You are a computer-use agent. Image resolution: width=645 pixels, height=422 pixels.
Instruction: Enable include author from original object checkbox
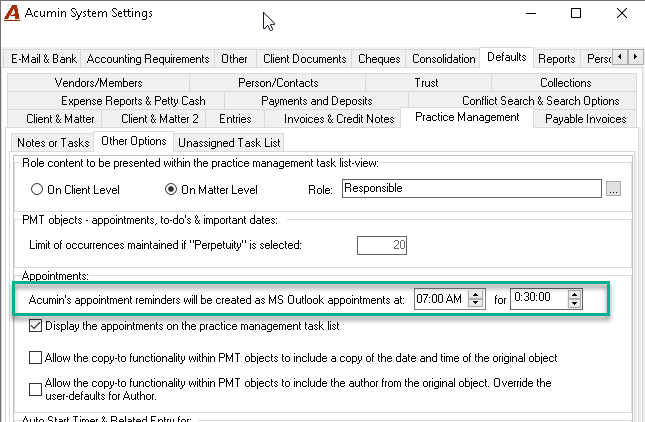[x=35, y=389]
